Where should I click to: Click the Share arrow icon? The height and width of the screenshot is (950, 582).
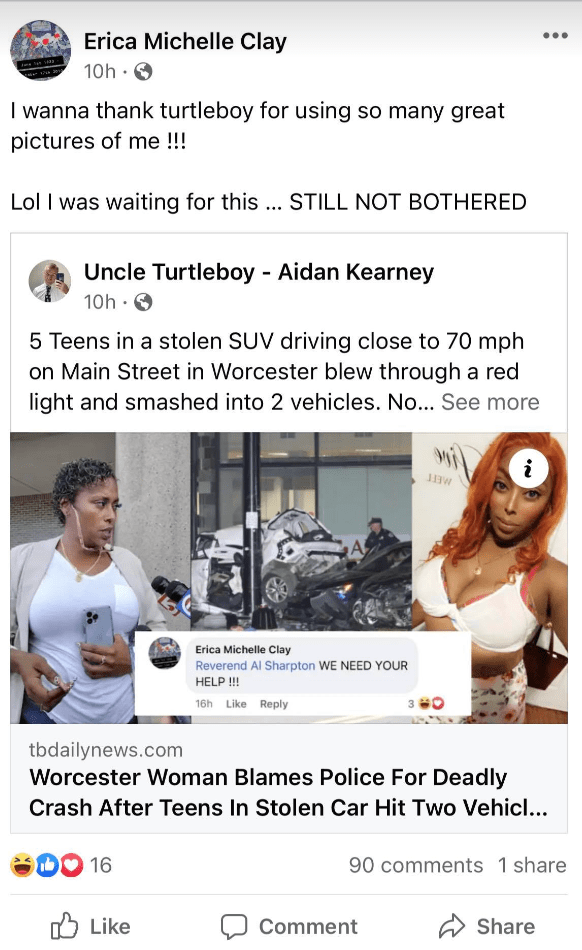pyautogui.click(x=451, y=926)
